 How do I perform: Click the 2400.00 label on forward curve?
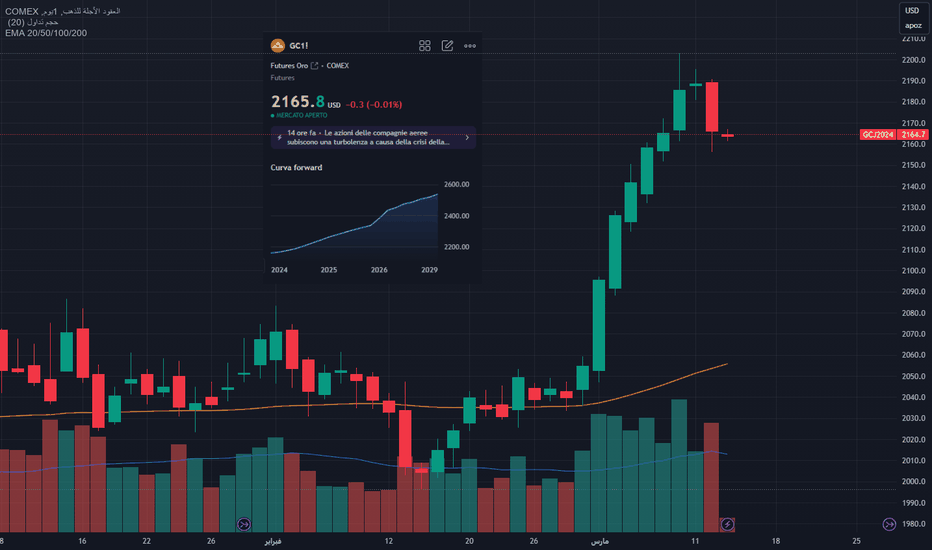point(456,216)
